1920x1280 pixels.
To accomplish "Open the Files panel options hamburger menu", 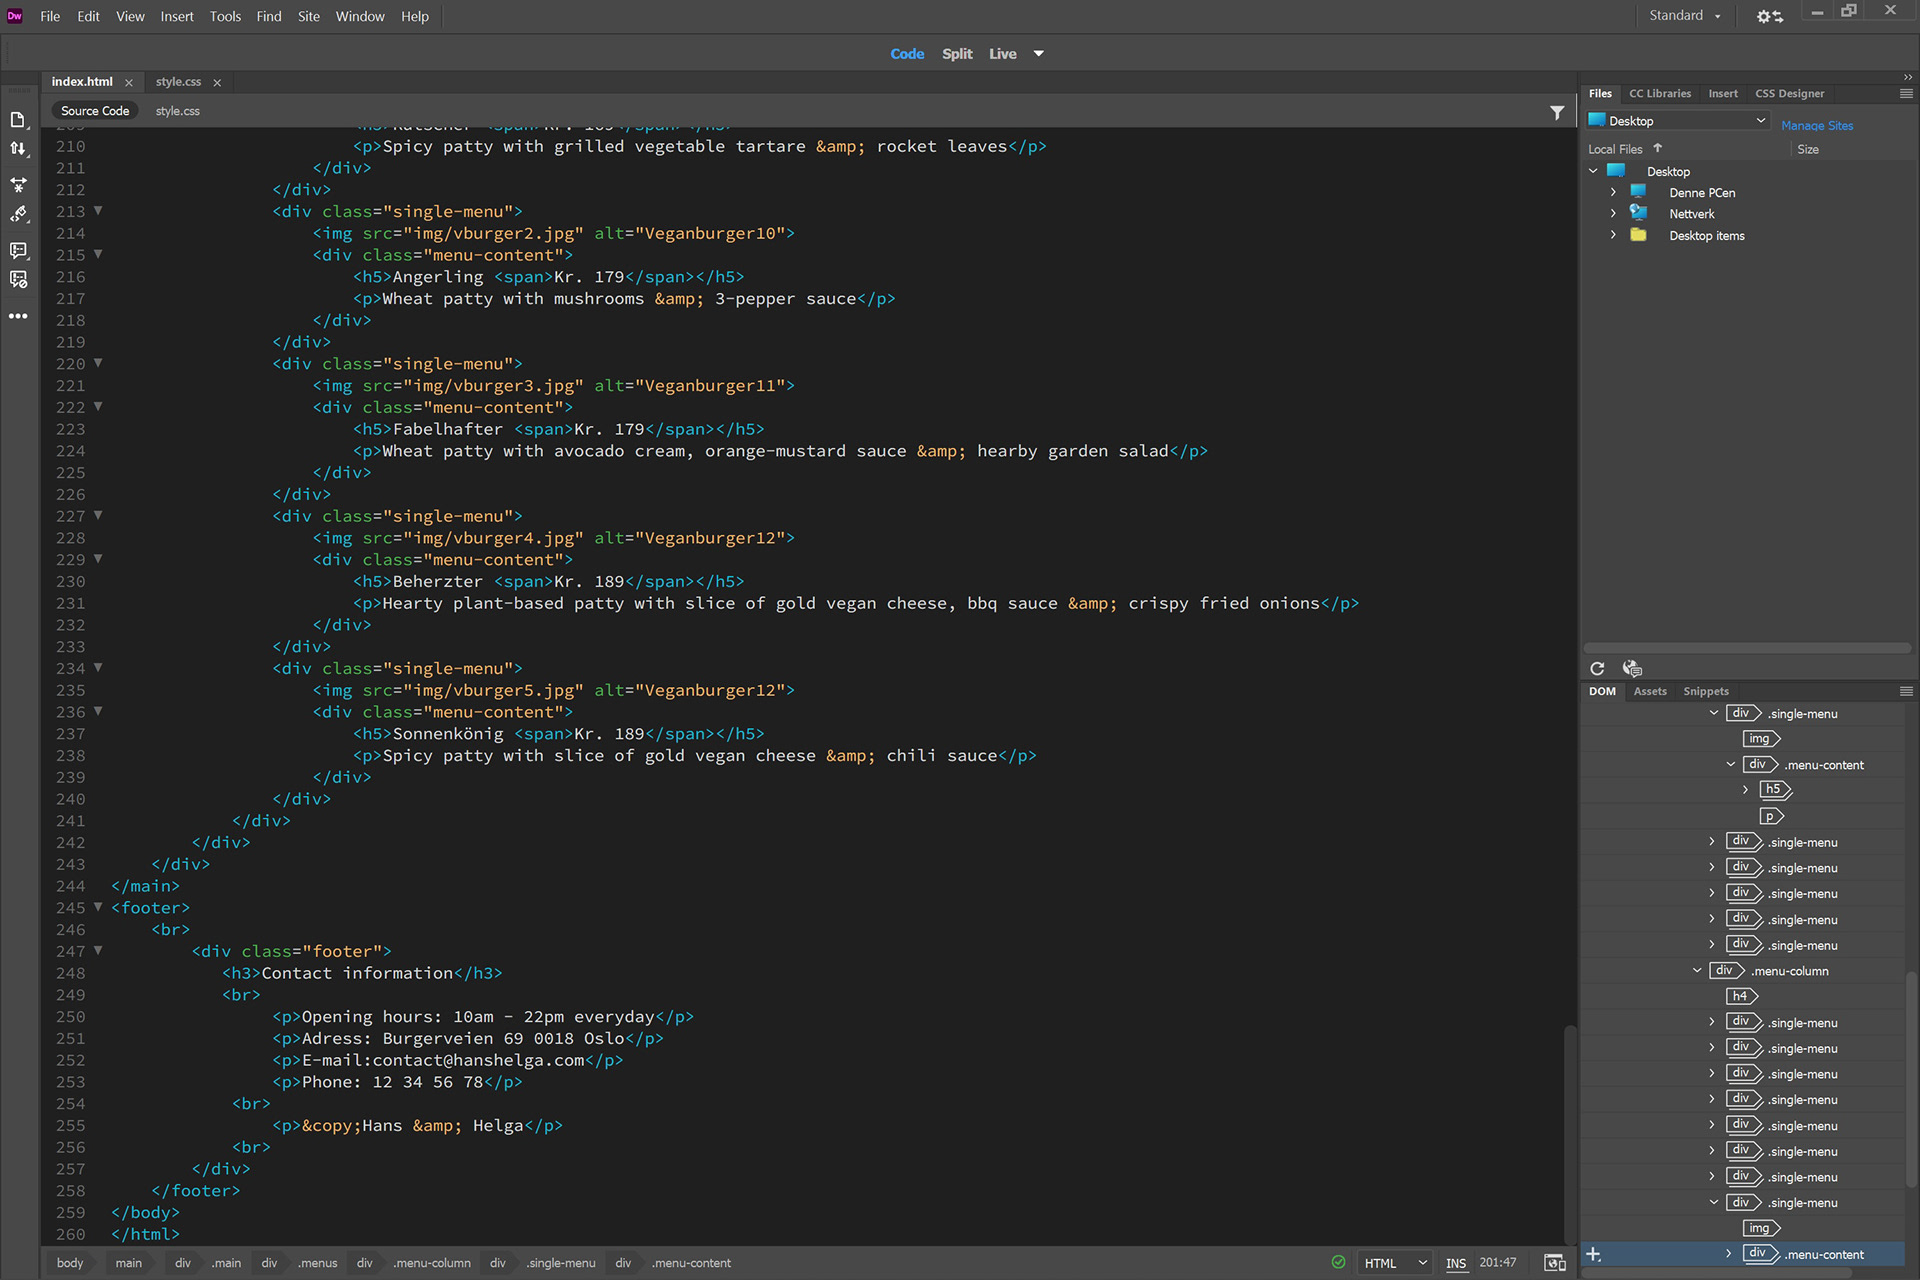I will coord(1906,93).
